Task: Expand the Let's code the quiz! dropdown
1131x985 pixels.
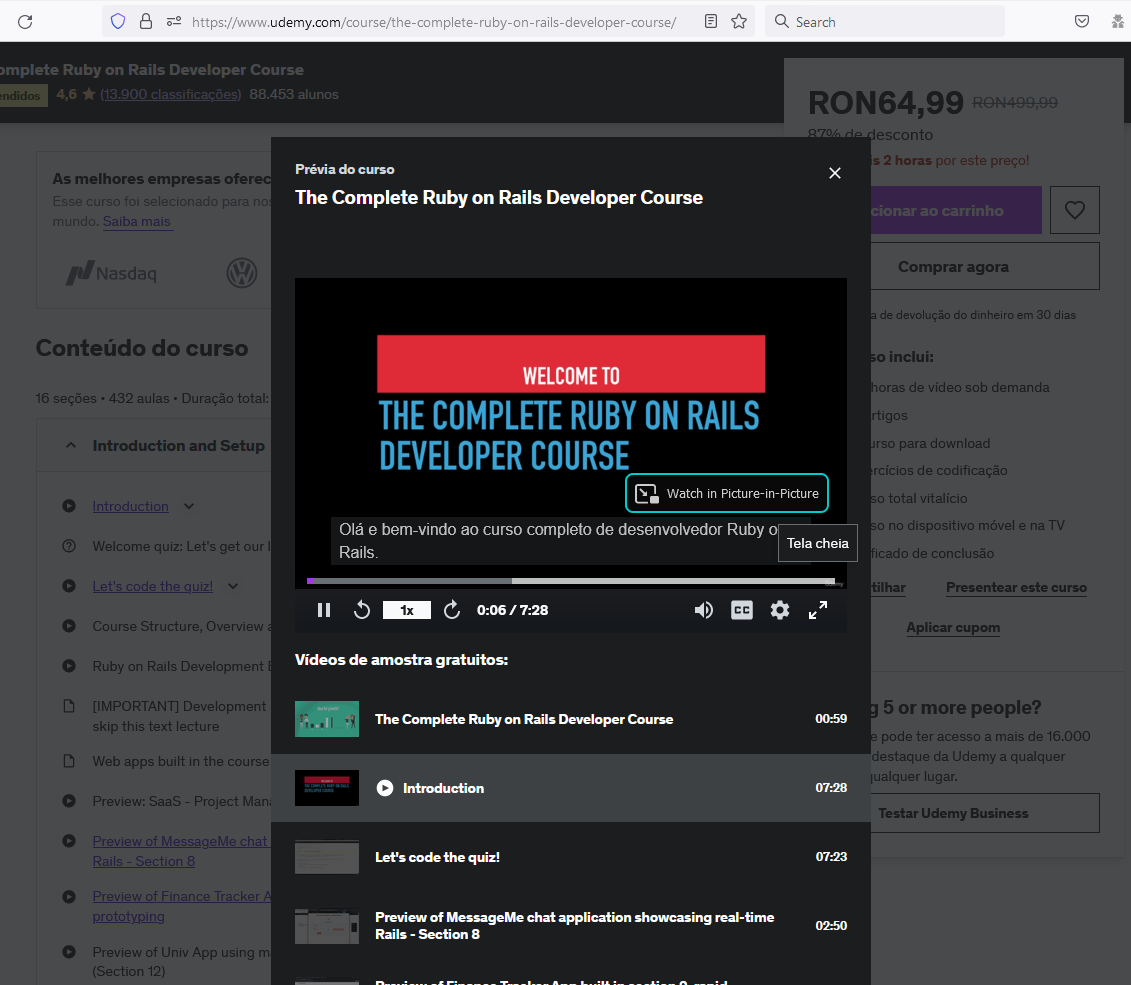Action: pos(233,585)
